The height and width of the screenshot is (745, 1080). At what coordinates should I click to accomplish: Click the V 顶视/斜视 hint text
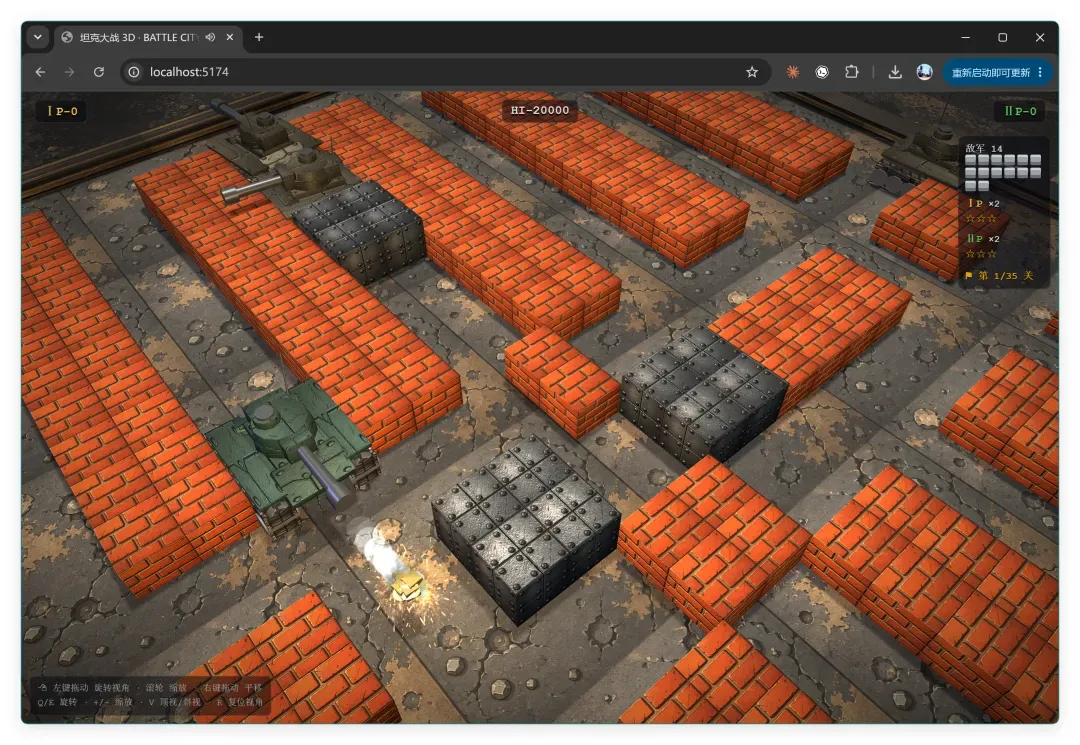point(175,702)
